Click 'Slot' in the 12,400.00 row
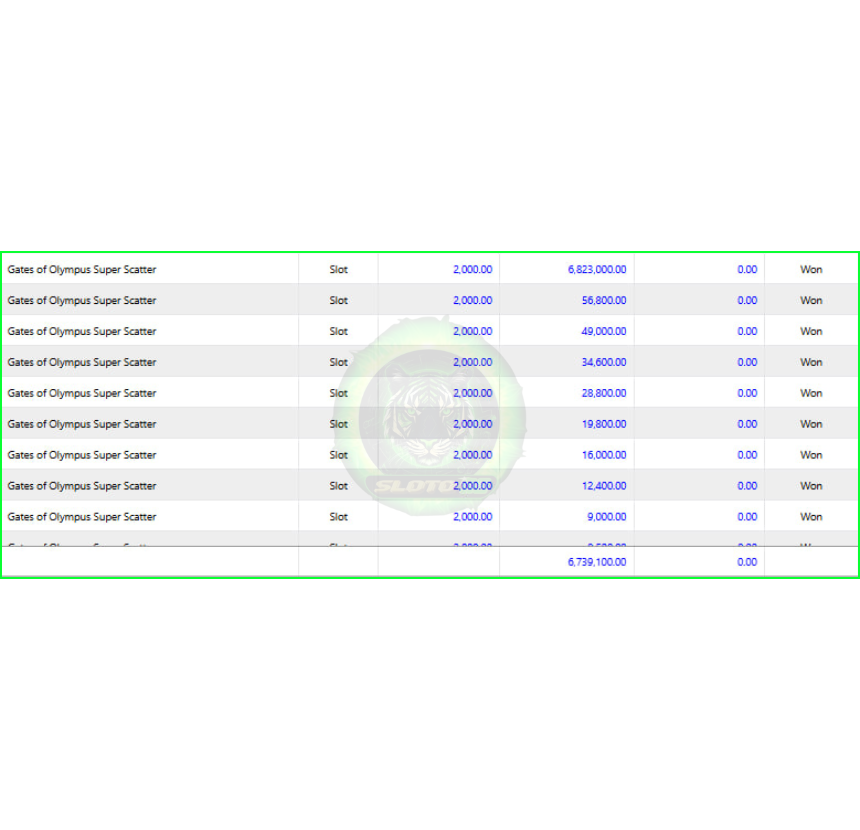This screenshot has width=860, height=830. coord(338,485)
